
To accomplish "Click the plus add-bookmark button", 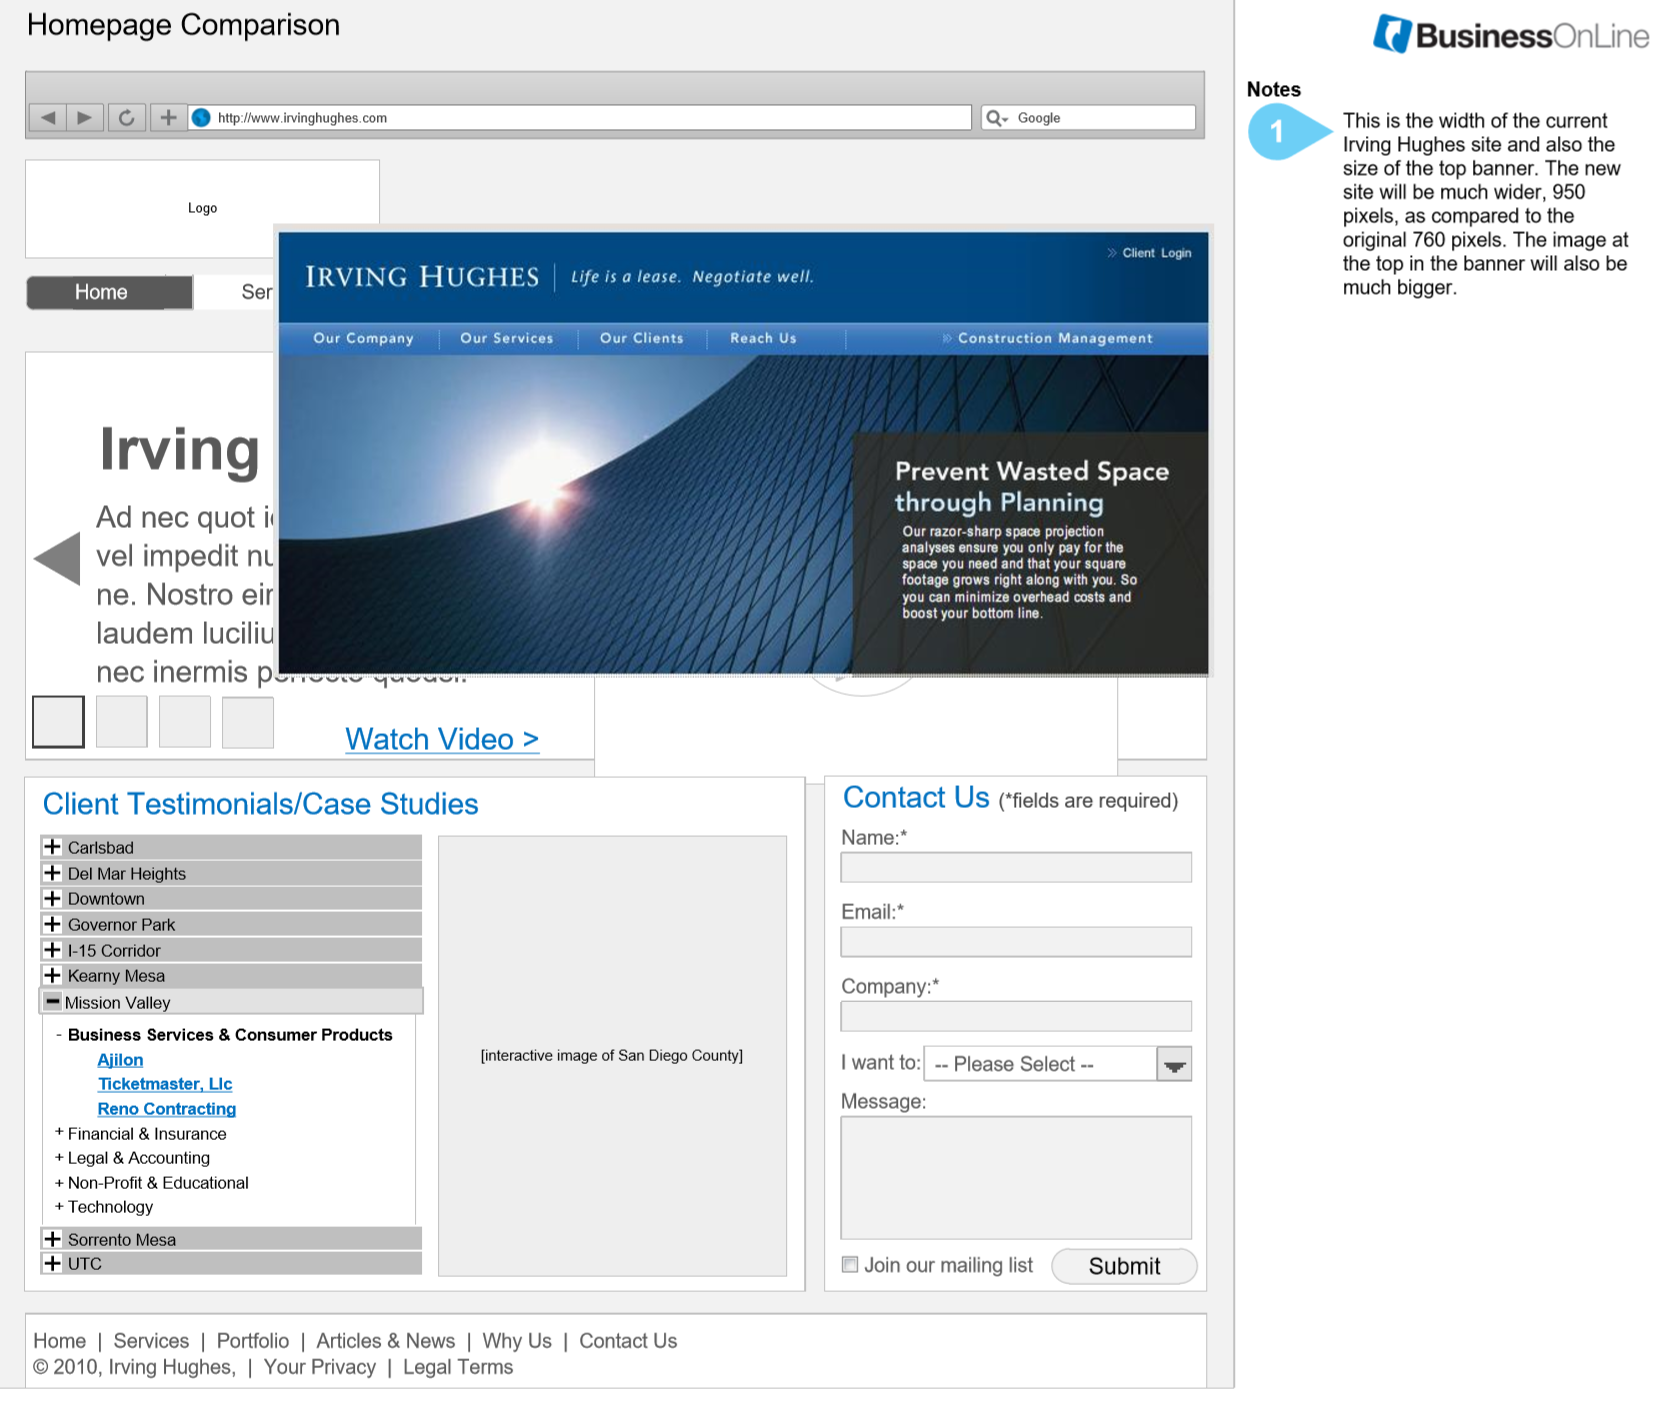I will click(x=168, y=118).
